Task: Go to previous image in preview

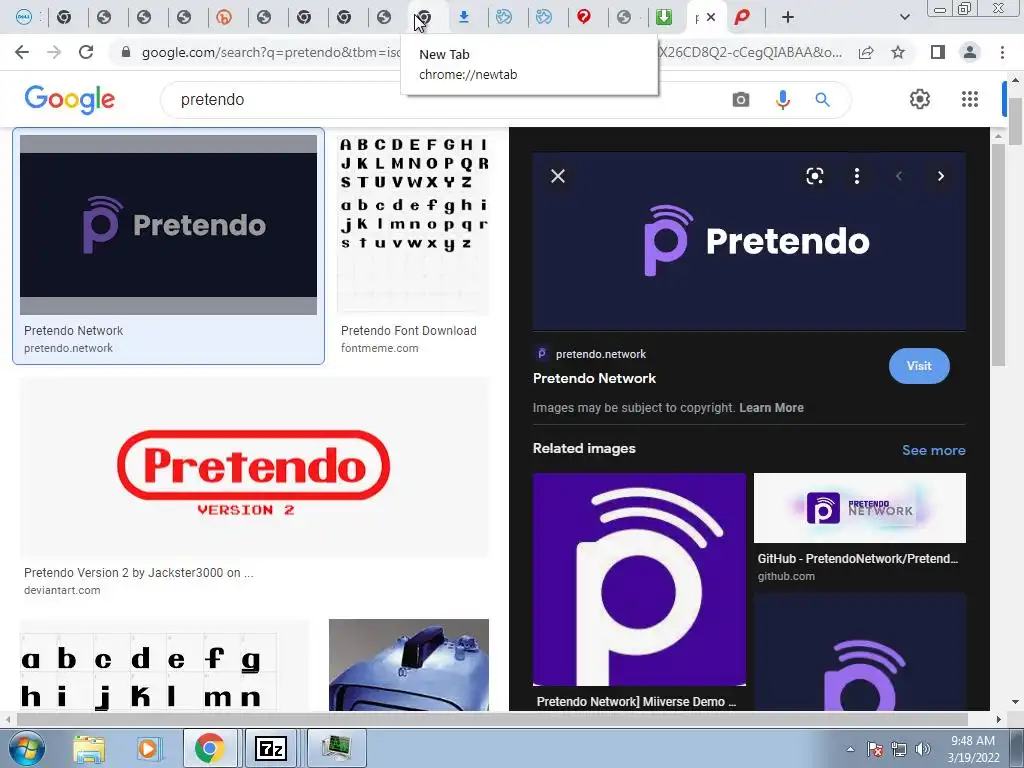Action: tap(899, 176)
